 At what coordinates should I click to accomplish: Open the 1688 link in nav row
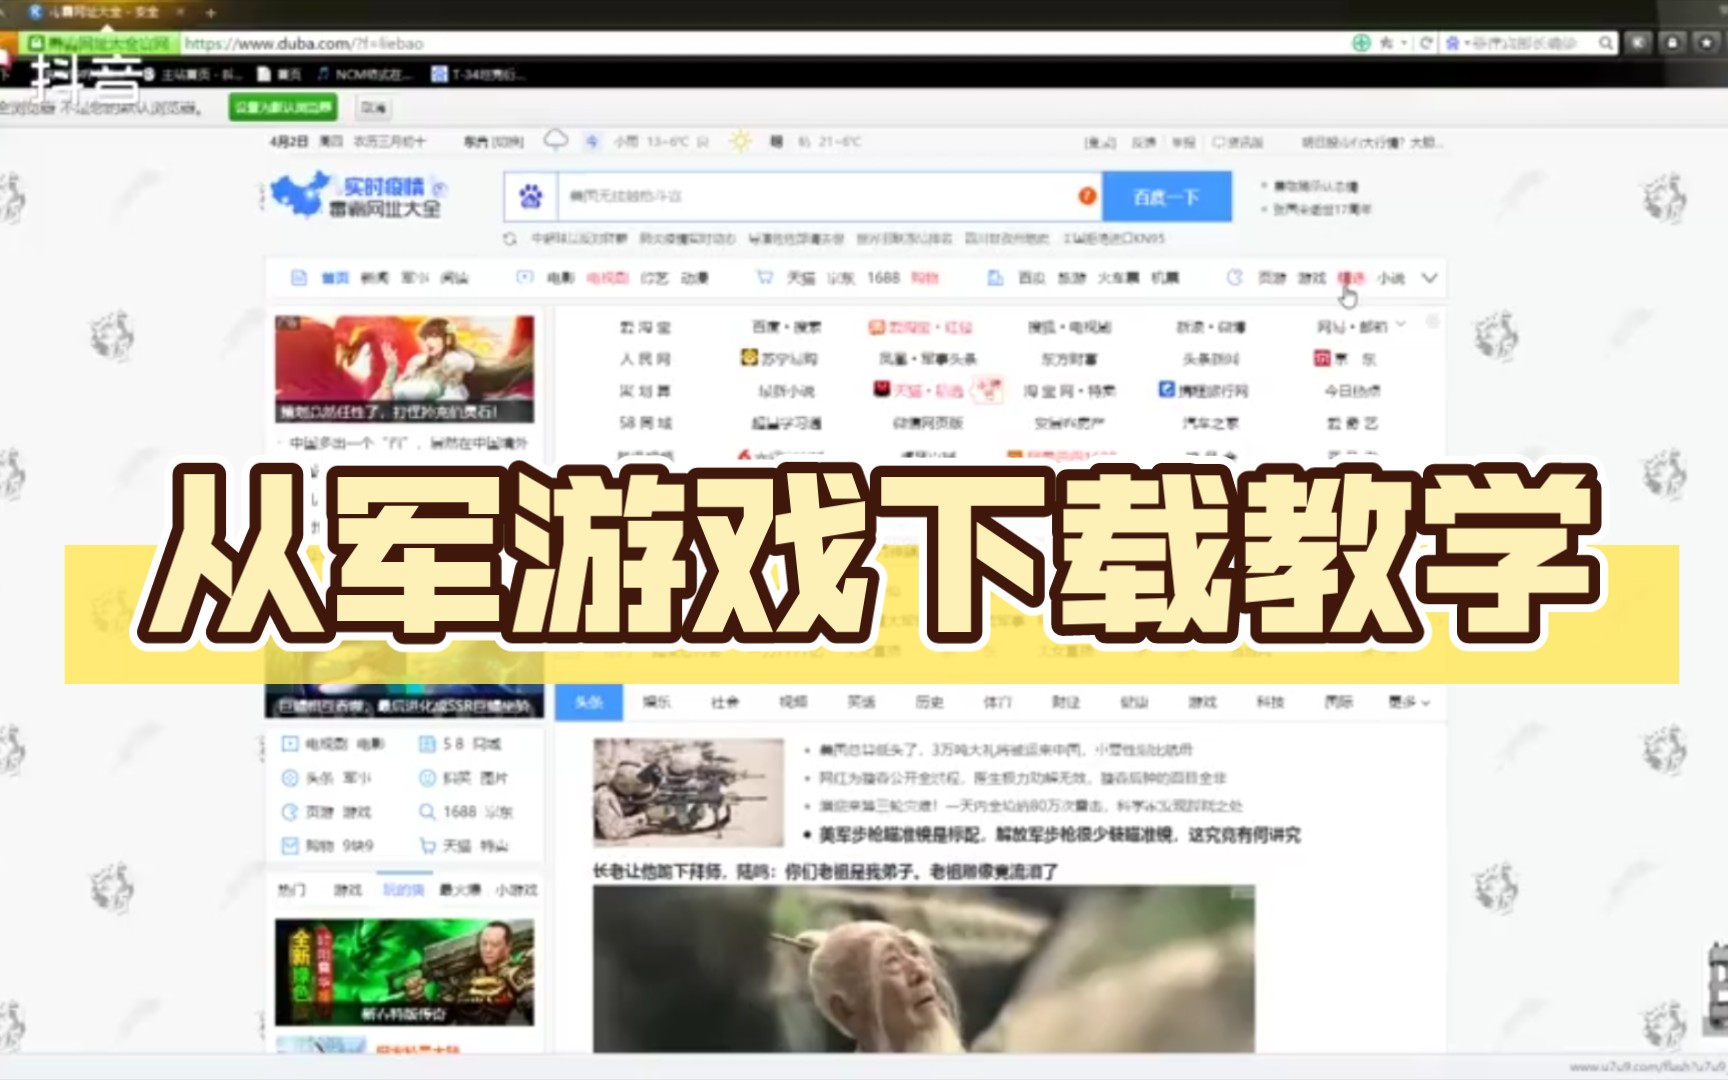tap(883, 278)
